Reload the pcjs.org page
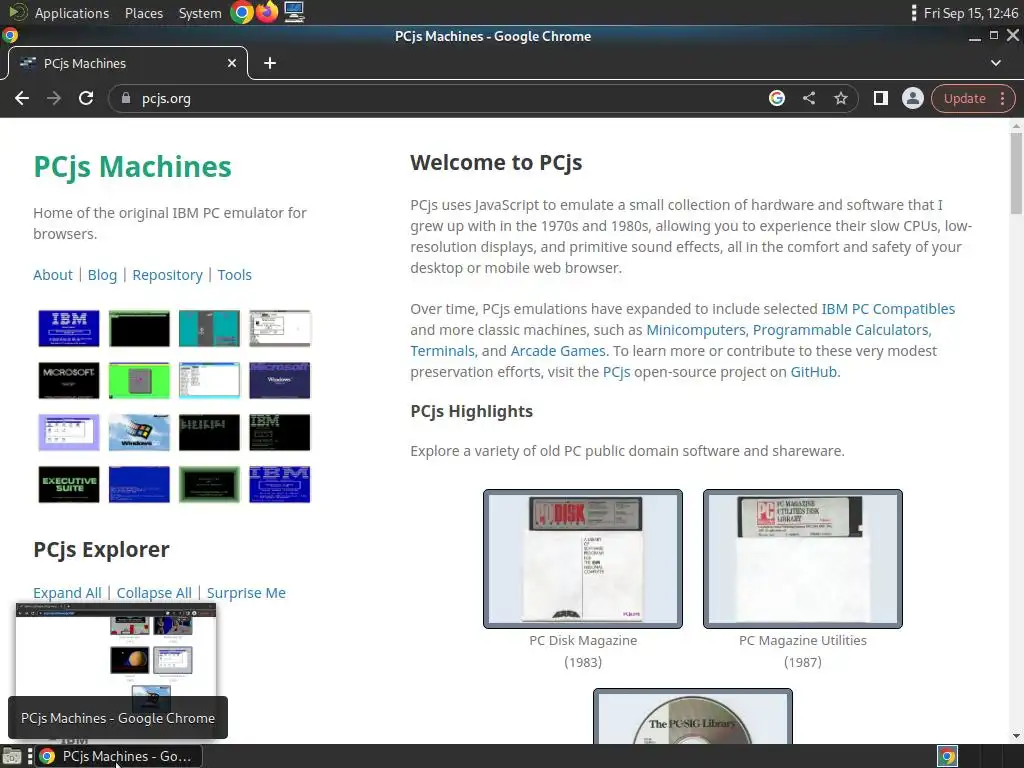Viewport: 1024px width, 768px height. point(86,99)
